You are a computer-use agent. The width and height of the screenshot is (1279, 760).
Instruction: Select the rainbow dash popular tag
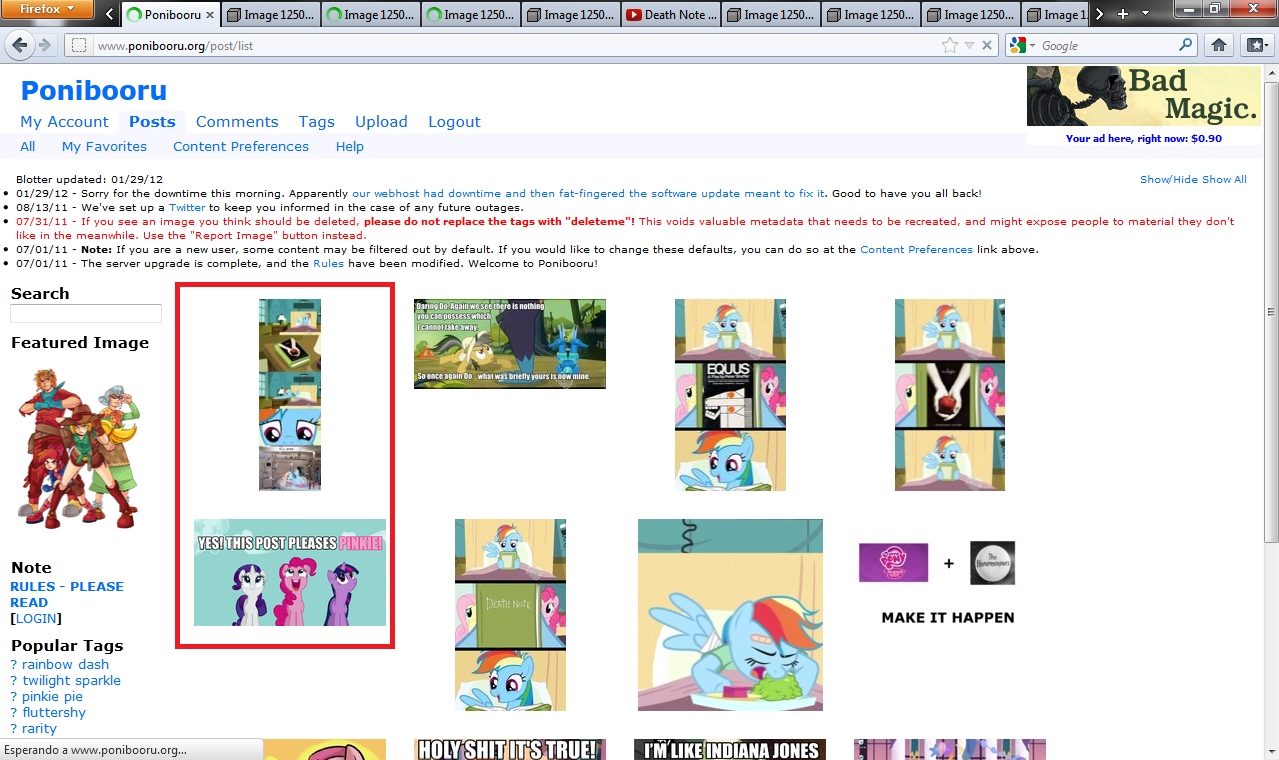click(65, 664)
